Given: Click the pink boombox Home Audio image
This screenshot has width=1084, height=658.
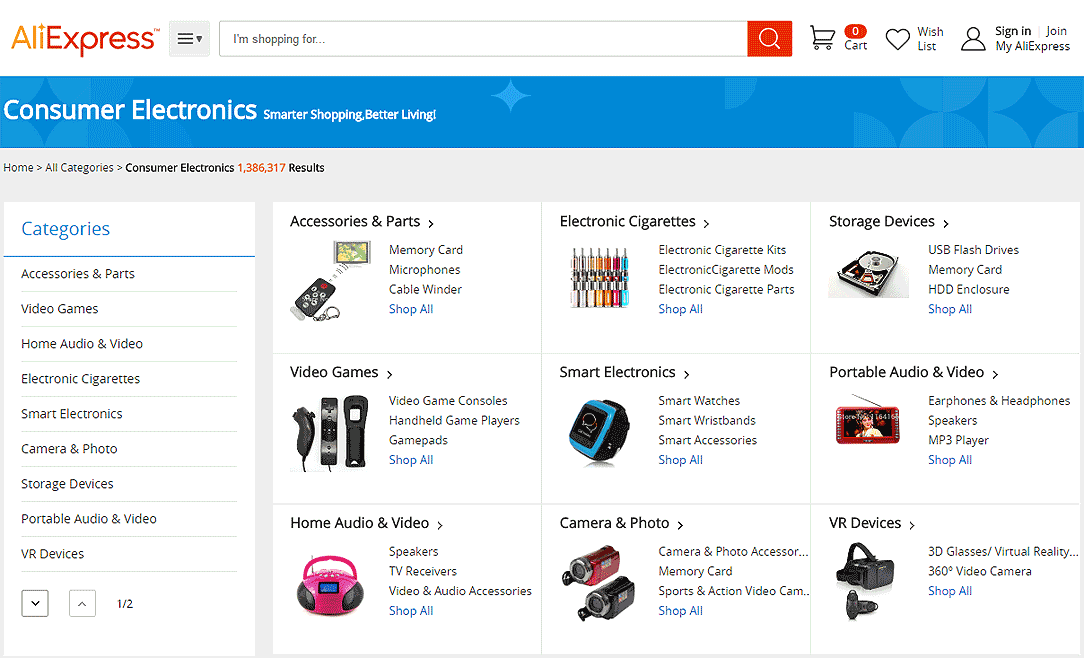Looking at the screenshot, I should pos(330,585).
